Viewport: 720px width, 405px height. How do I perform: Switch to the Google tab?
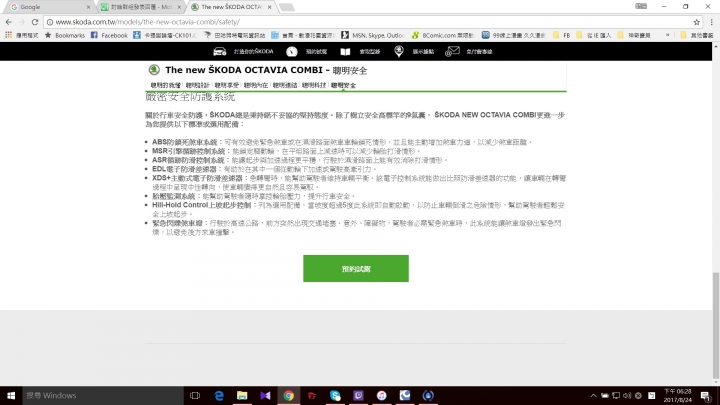coord(48,7)
